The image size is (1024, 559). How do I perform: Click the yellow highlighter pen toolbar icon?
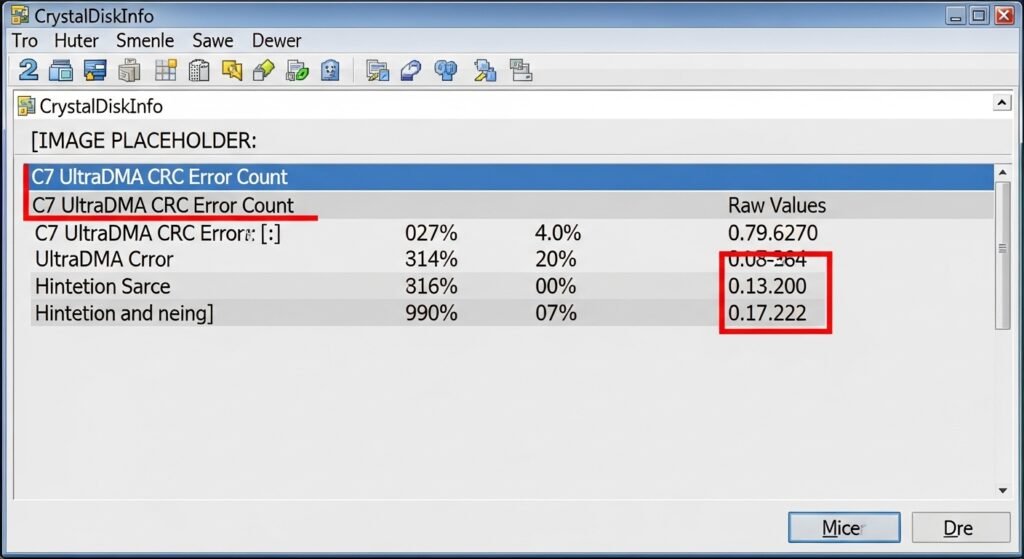[x=264, y=70]
